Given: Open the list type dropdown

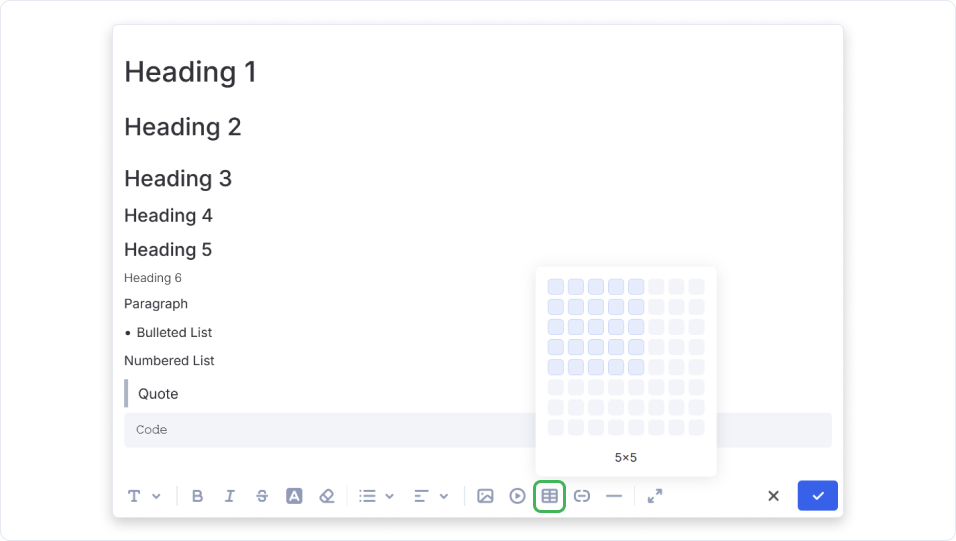Looking at the screenshot, I should [x=376, y=496].
